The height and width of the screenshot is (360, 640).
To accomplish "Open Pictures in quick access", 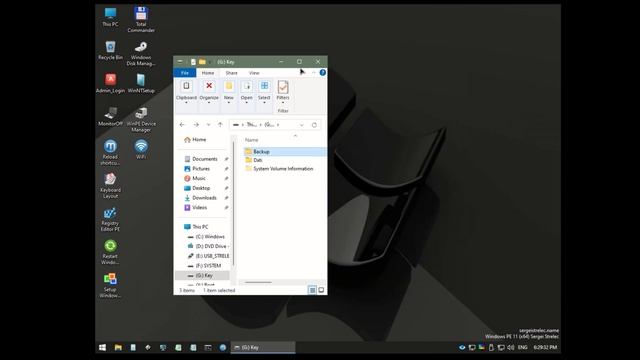I will click(201, 169).
